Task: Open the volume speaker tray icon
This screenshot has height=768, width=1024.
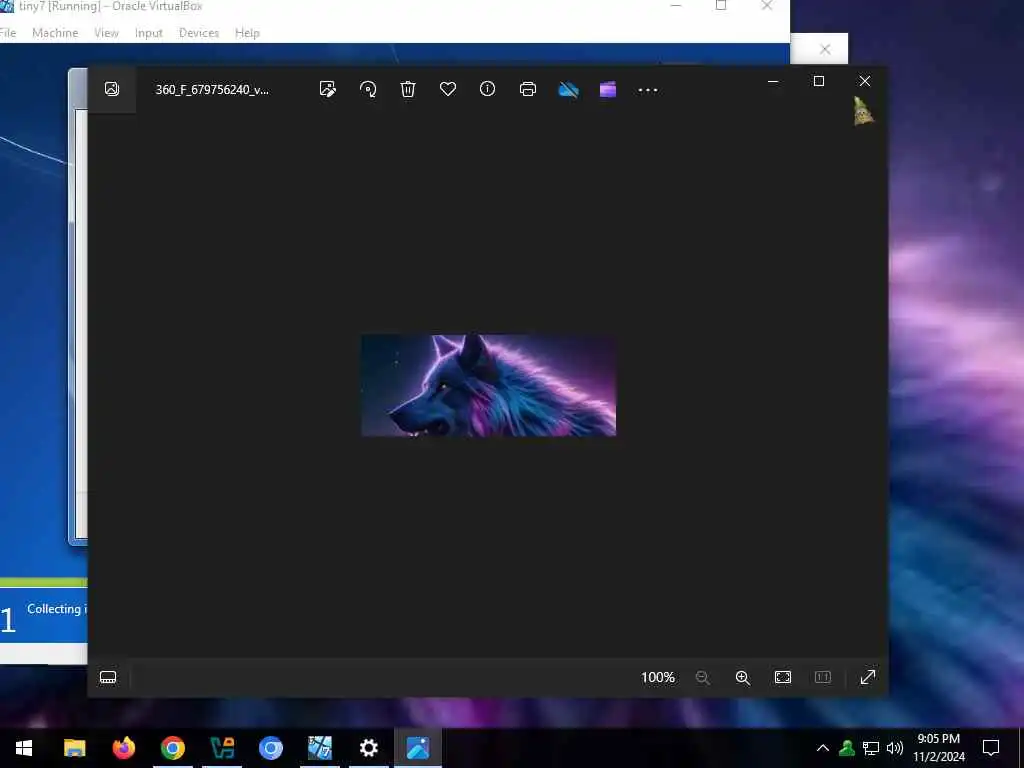Action: click(x=895, y=748)
